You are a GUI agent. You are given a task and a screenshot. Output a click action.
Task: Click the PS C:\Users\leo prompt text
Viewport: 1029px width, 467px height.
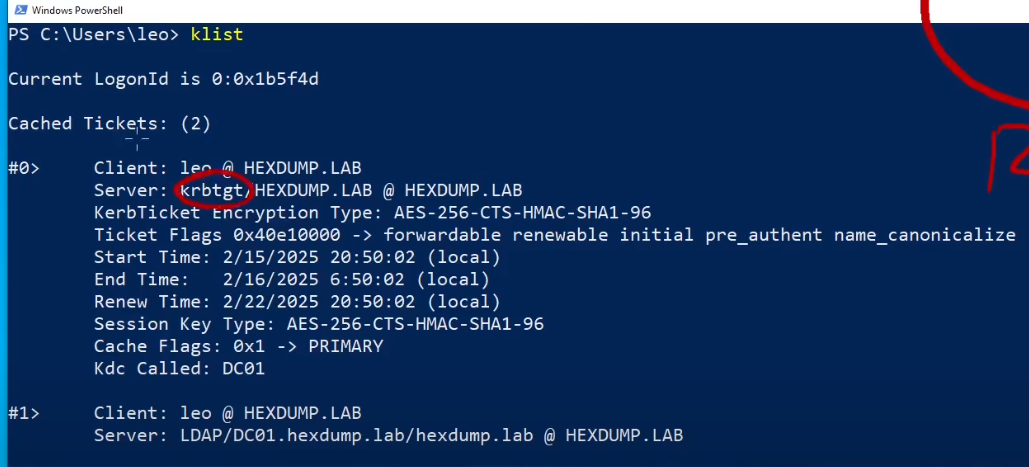91,35
